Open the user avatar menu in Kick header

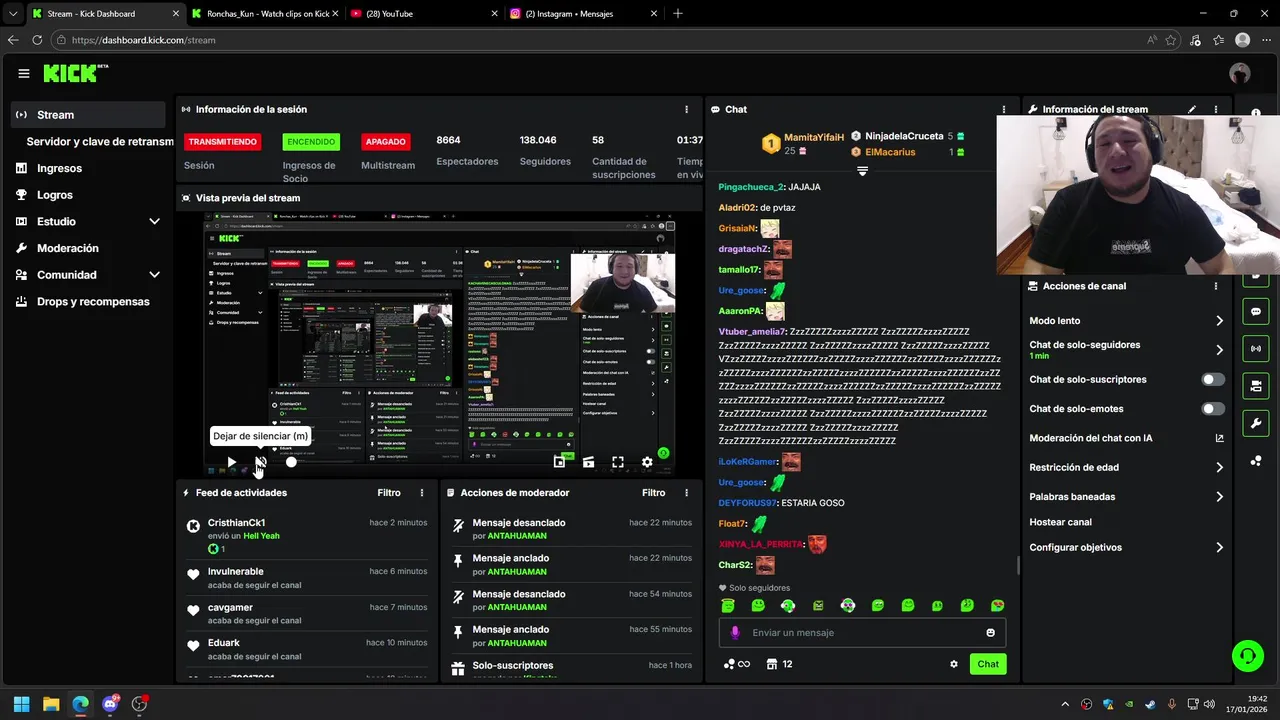click(1240, 73)
